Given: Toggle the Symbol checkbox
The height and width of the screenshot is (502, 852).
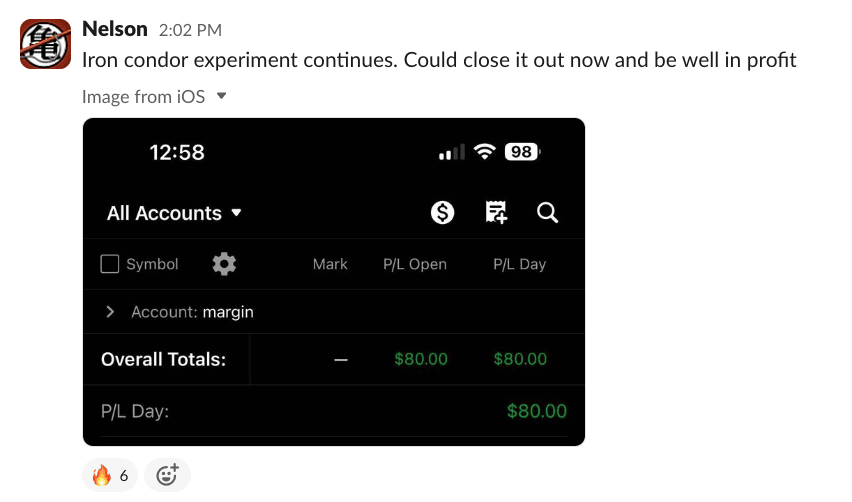Looking at the screenshot, I should 111,264.
